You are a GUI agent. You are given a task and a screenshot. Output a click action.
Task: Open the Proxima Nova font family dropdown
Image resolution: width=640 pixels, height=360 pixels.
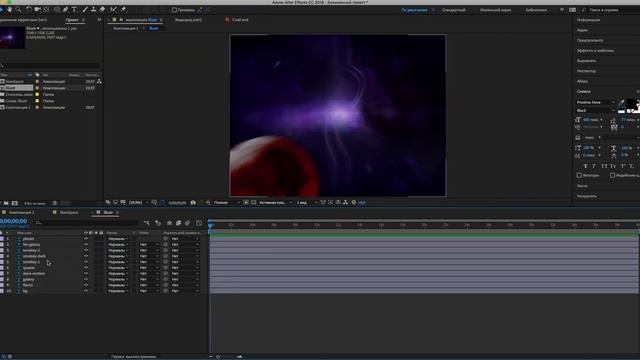595,102
